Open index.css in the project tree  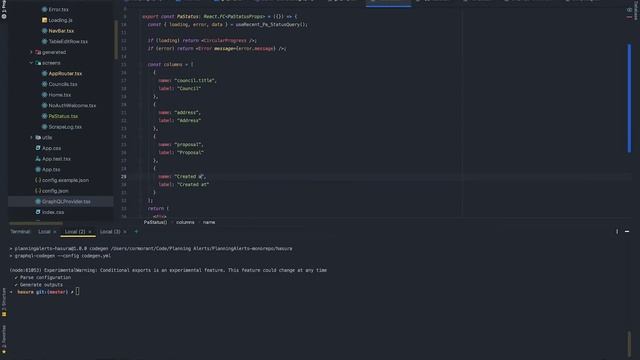[53, 212]
